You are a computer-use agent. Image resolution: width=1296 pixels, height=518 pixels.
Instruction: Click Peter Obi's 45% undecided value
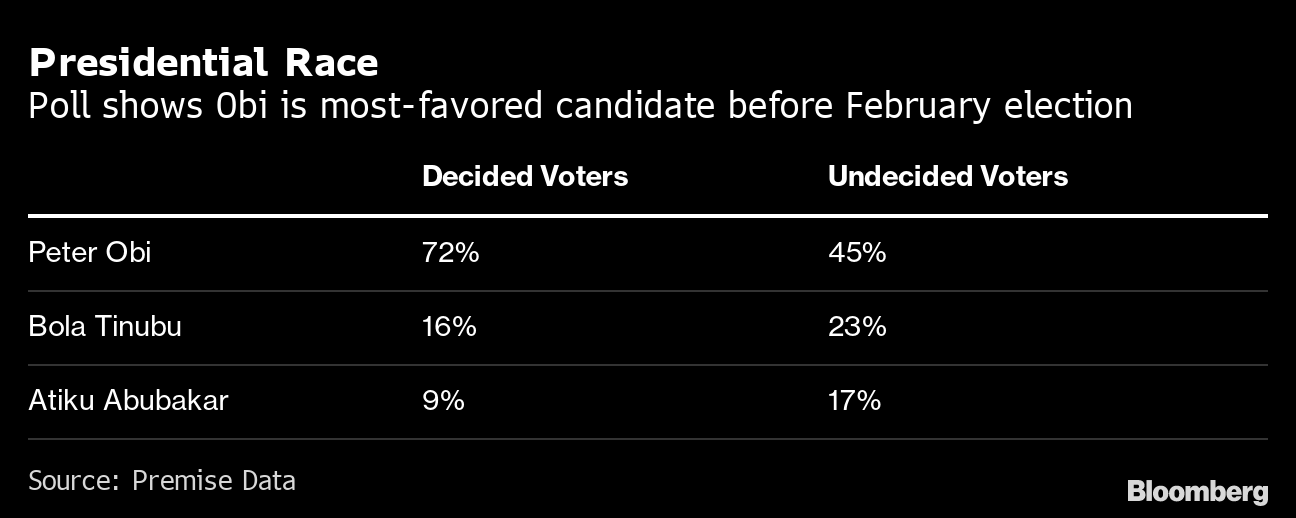[x=856, y=252]
